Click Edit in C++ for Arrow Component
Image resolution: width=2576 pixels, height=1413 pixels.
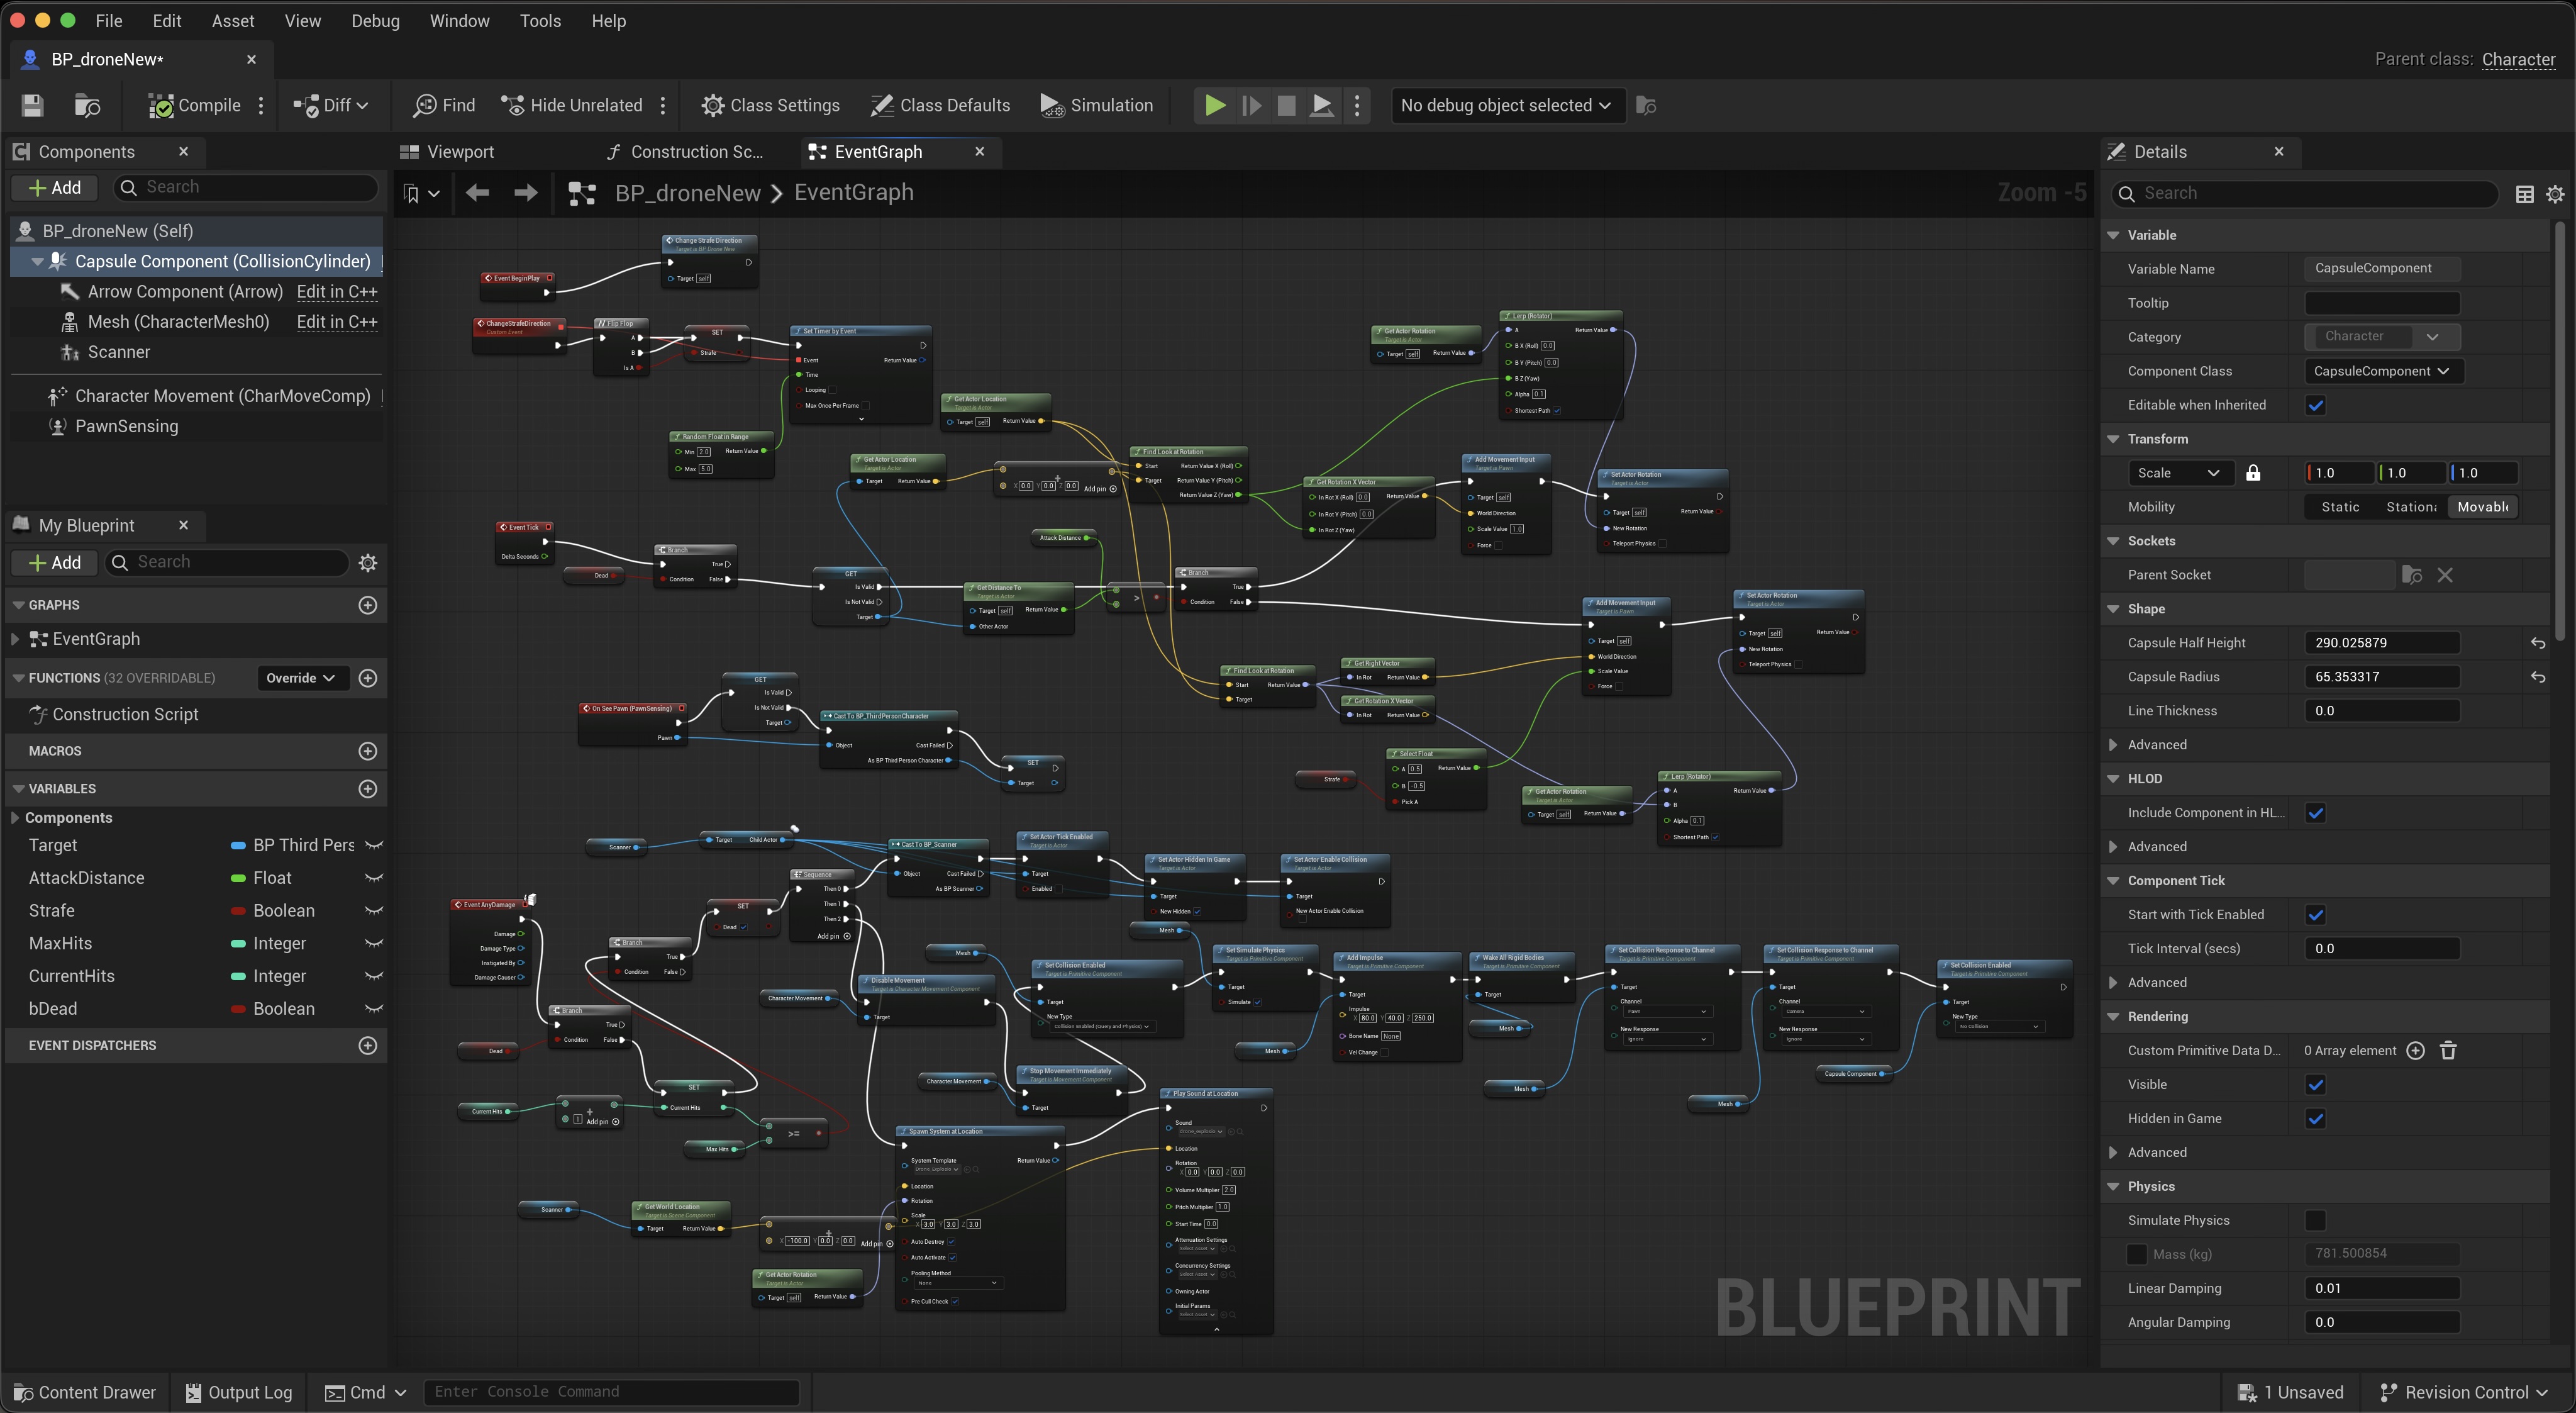(337, 292)
